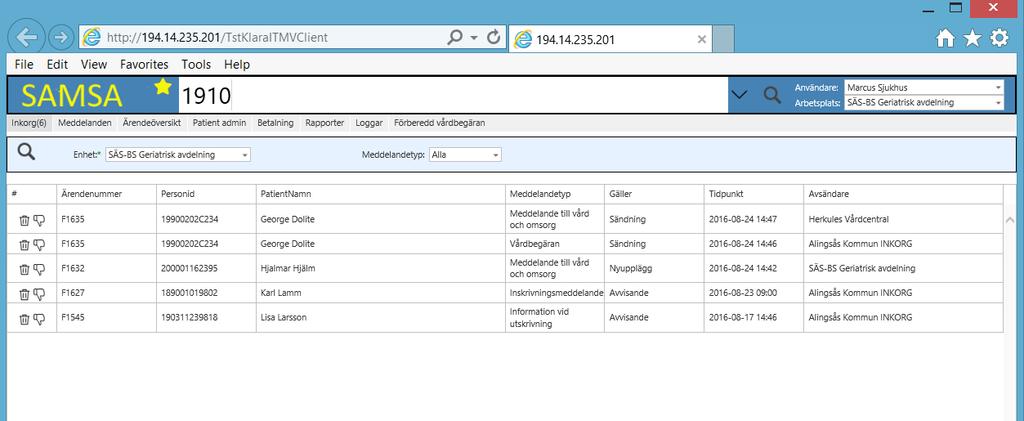This screenshot has height=421, width=1024.
Task: Switch to Meddelanden tab
Action: 85,123
